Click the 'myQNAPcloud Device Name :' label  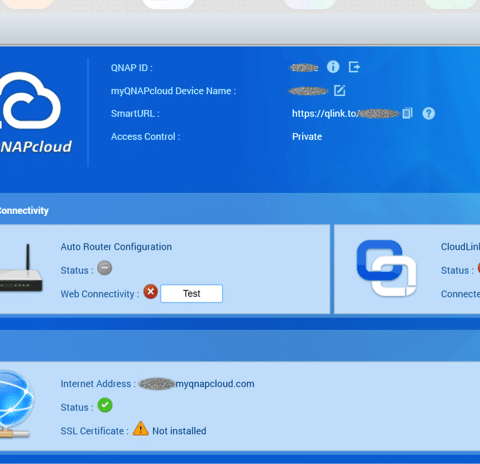[x=173, y=91]
